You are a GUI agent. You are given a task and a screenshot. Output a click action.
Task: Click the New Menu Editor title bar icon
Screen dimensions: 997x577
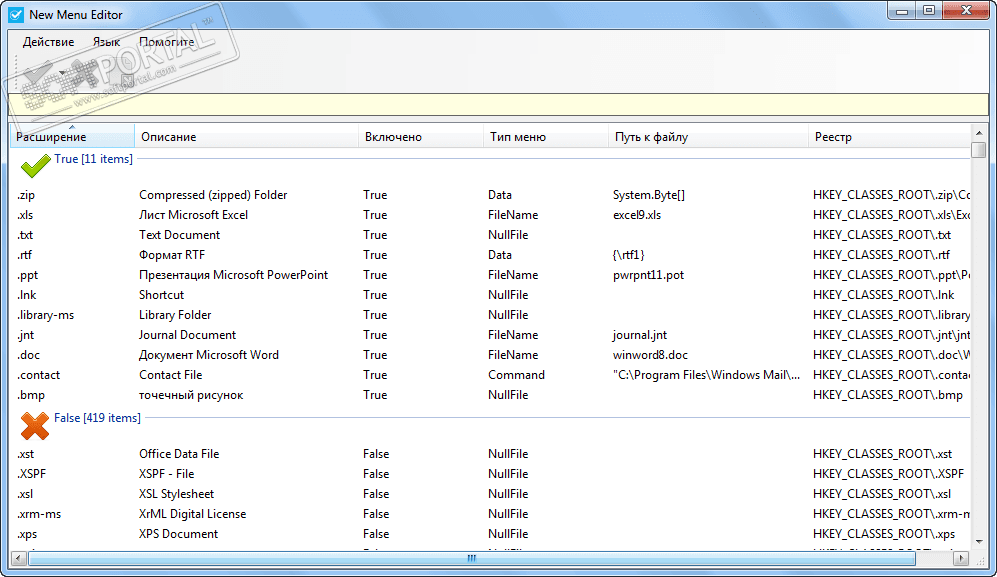[16, 14]
